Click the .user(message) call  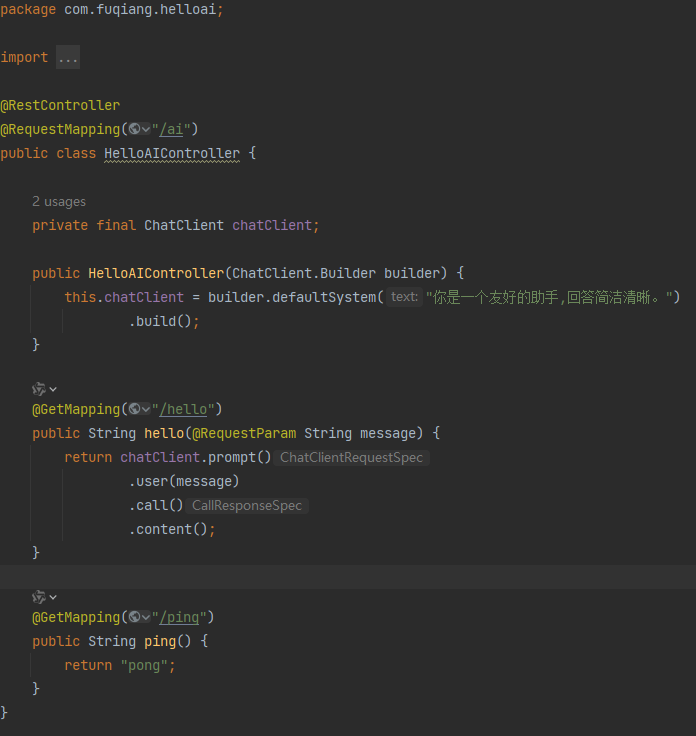point(184,481)
